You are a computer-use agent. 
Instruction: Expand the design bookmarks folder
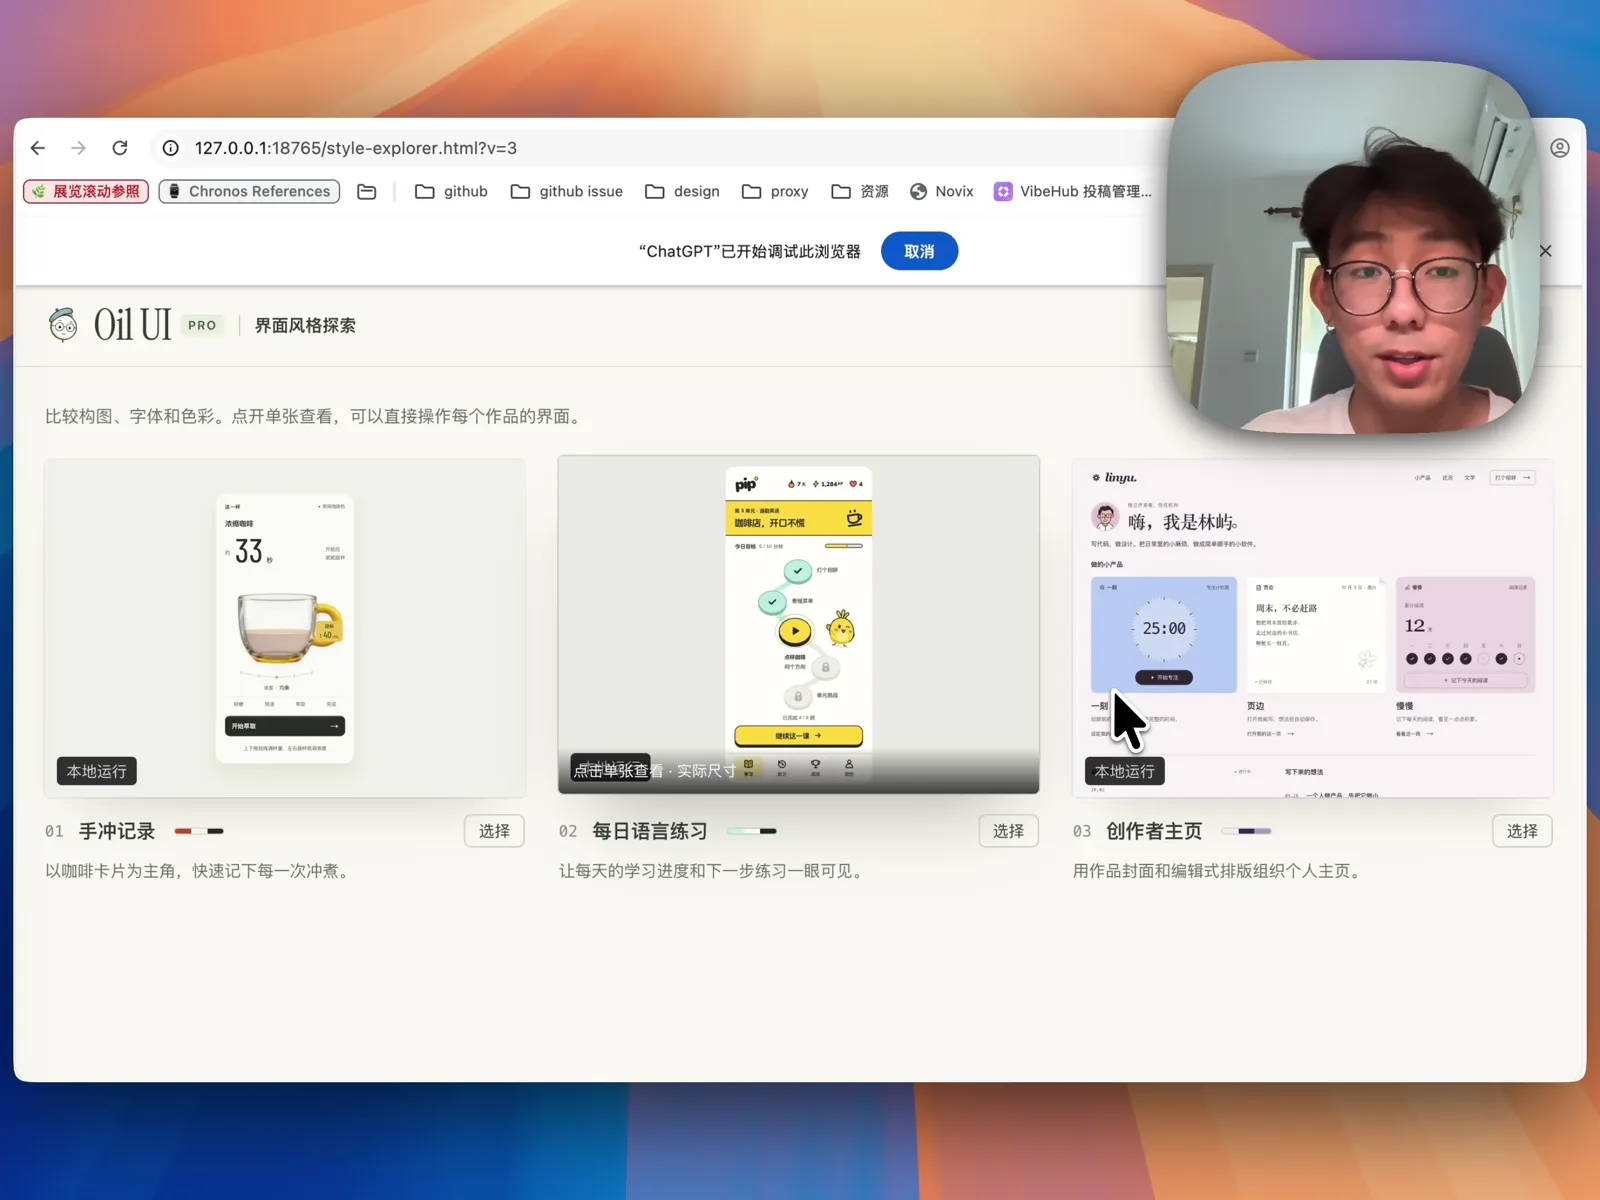point(683,191)
